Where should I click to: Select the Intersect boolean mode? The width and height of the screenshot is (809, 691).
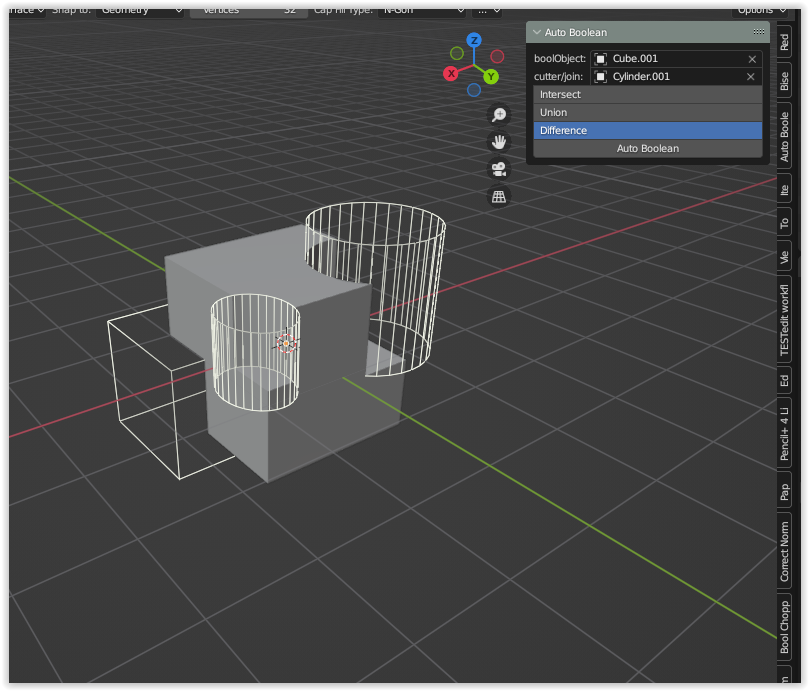tap(648, 94)
